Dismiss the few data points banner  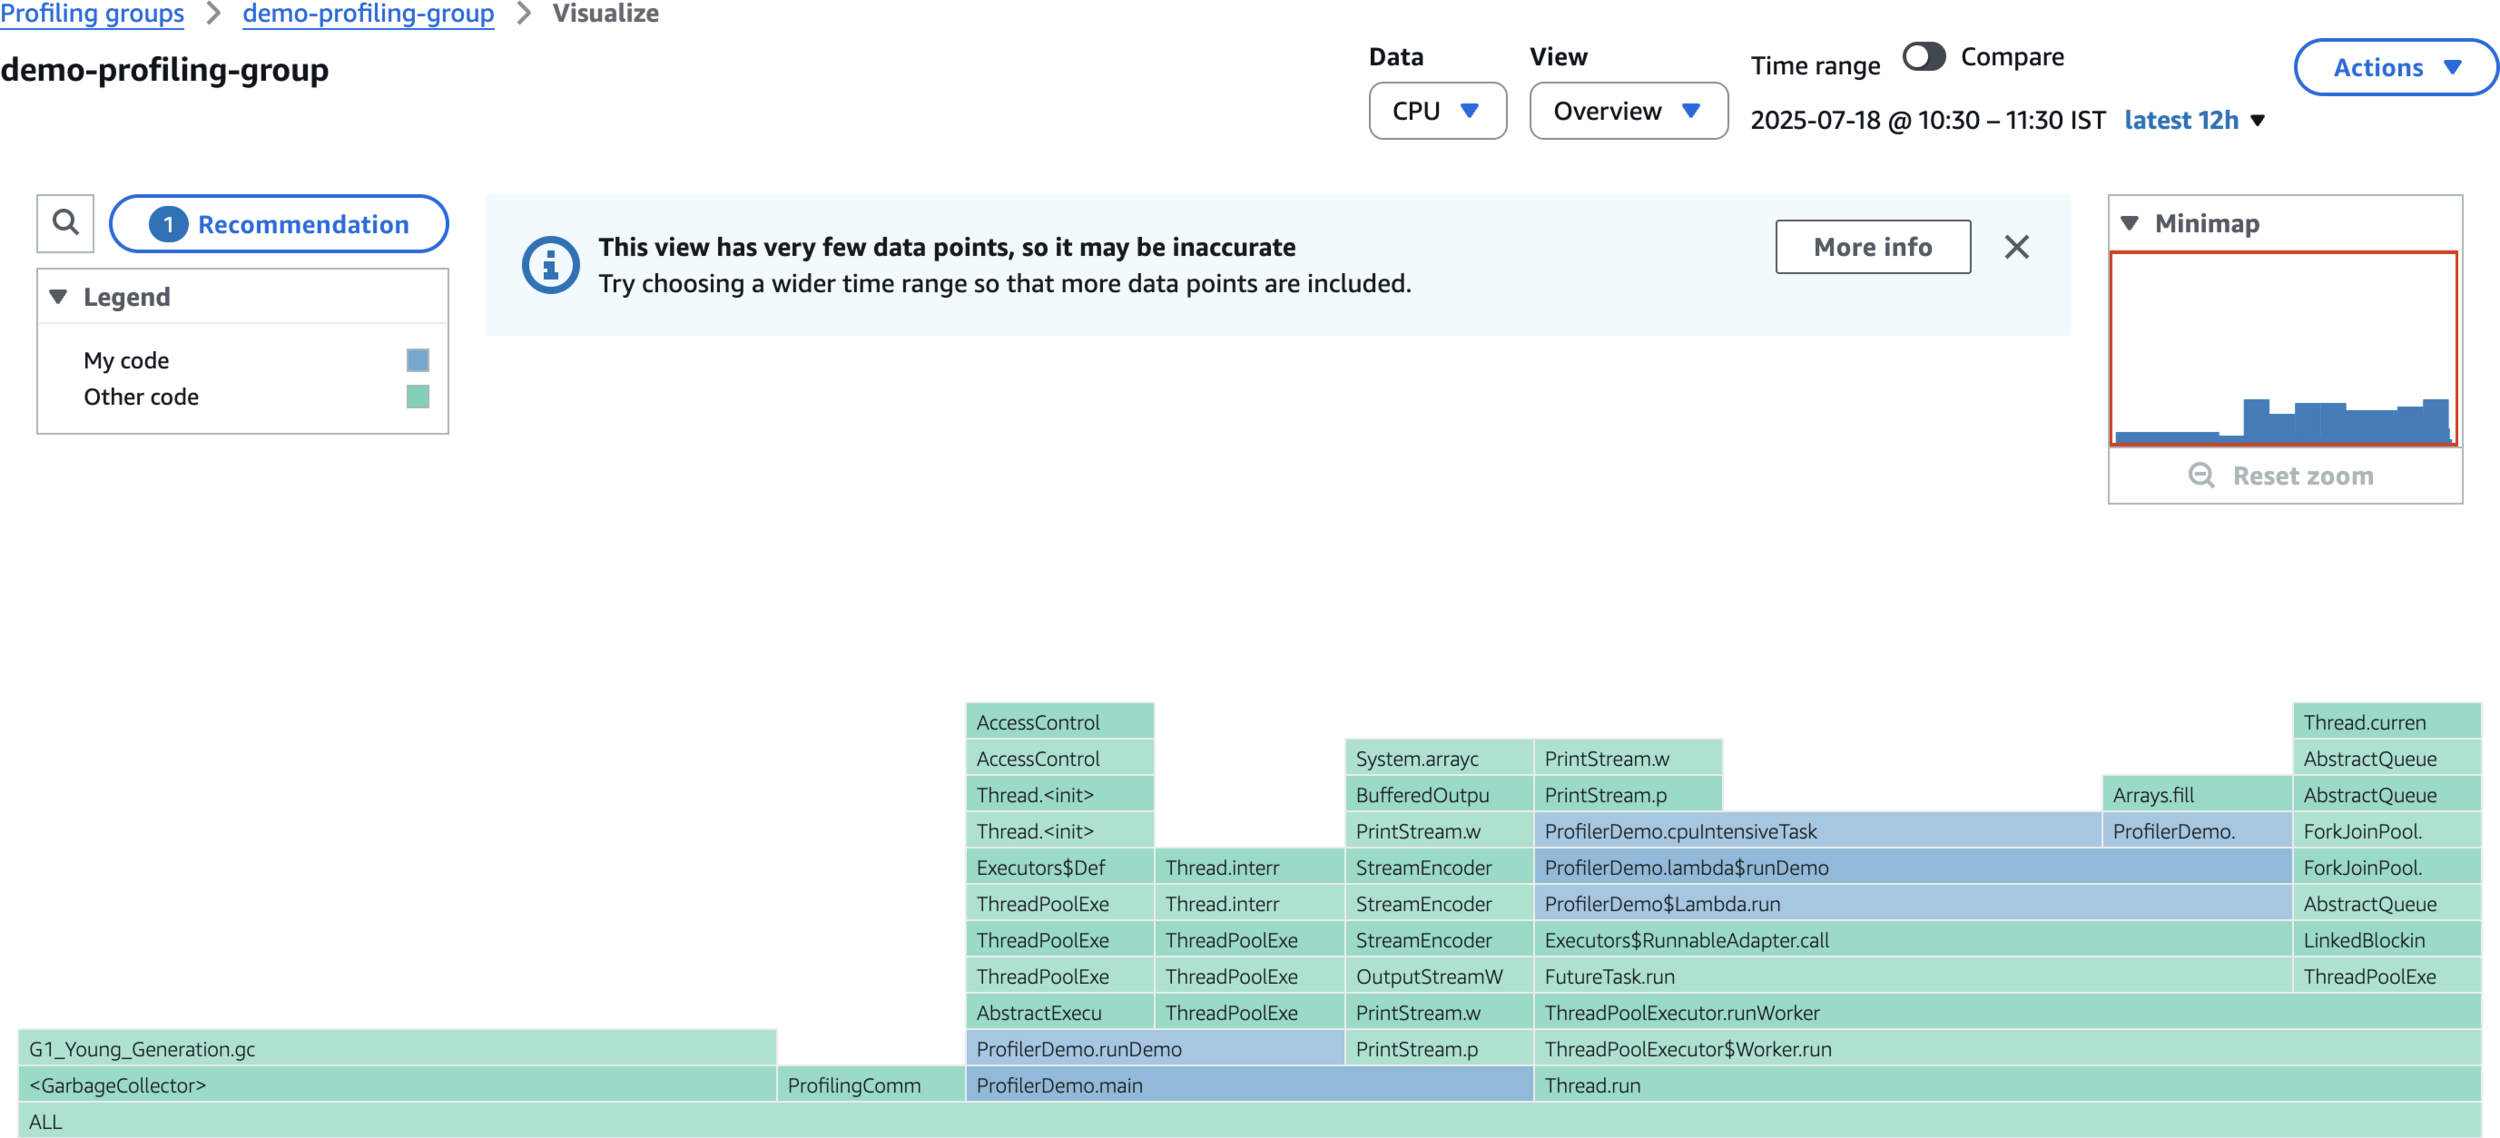2016,247
